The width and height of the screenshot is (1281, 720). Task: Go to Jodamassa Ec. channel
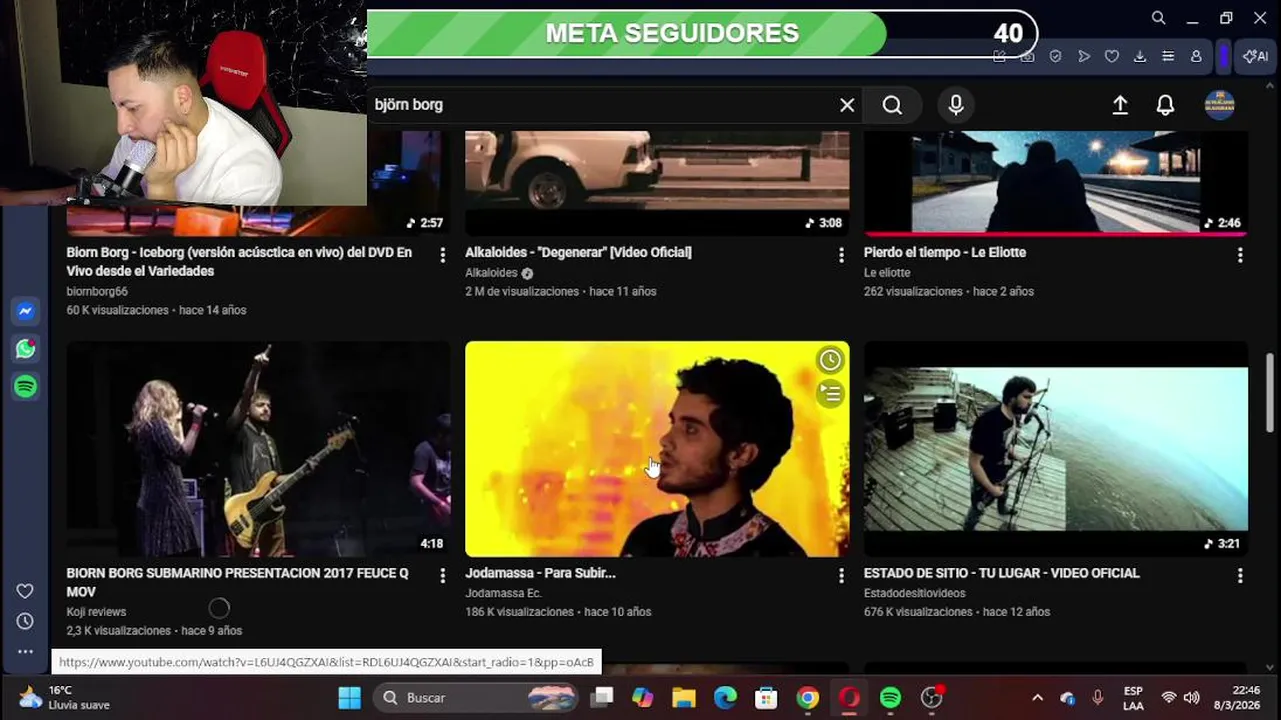(503, 593)
